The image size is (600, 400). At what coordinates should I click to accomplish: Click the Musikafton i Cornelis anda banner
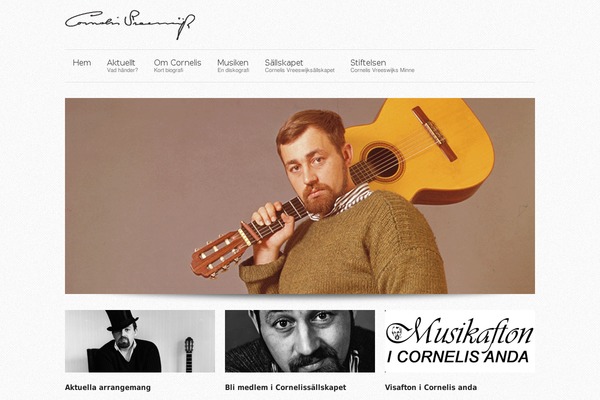click(x=460, y=341)
